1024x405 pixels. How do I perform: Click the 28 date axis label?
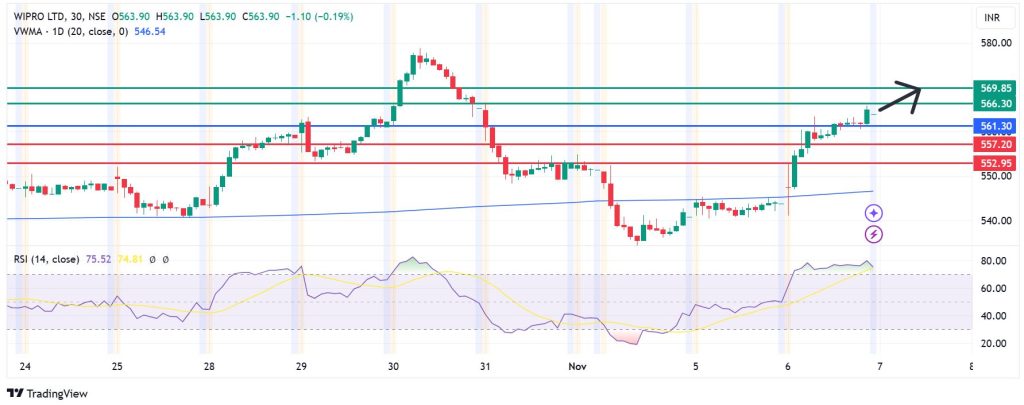208,366
